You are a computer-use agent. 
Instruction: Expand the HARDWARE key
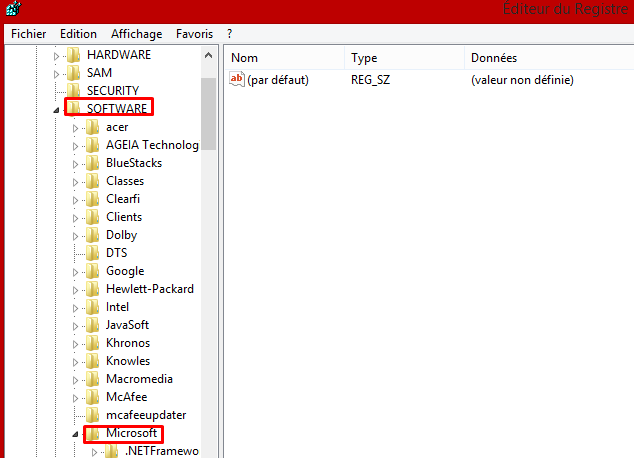pyautogui.click(x=56, y=56)
